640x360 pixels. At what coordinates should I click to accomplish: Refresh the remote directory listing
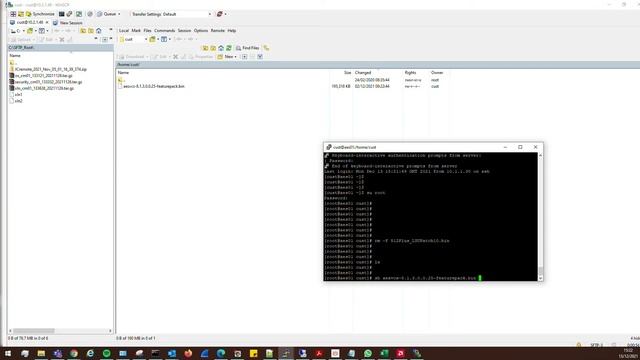229,48
